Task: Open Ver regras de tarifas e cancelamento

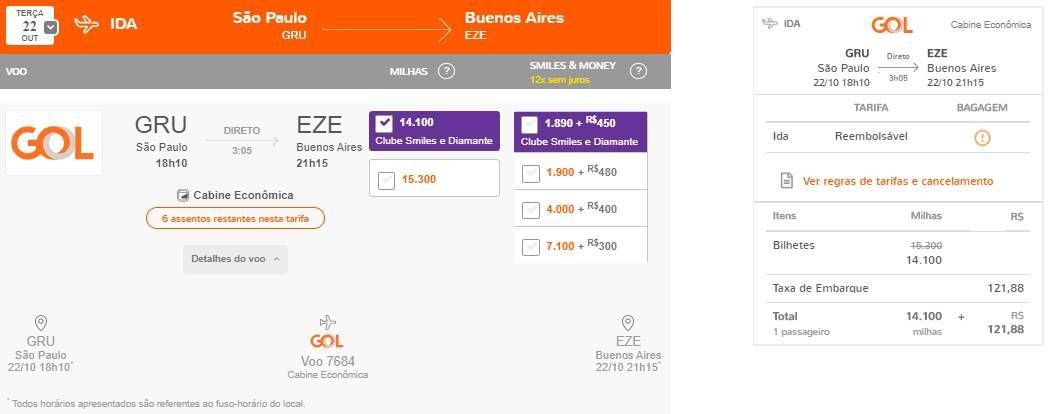Action: pos(898,181)
